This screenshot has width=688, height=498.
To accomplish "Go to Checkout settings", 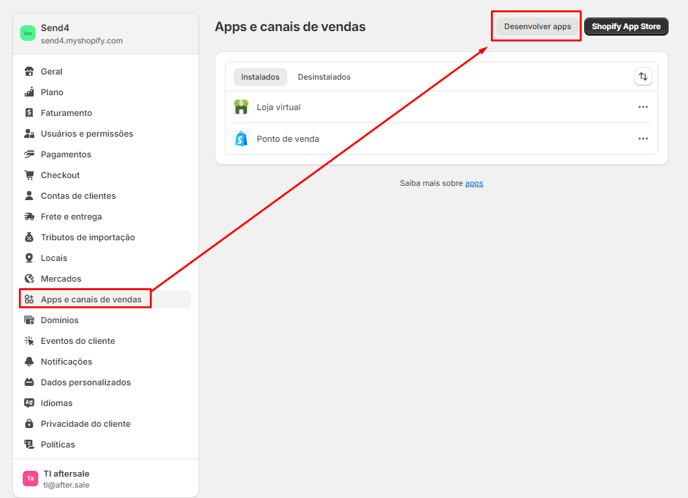I will pyautogui.click(x=105, y=175).
